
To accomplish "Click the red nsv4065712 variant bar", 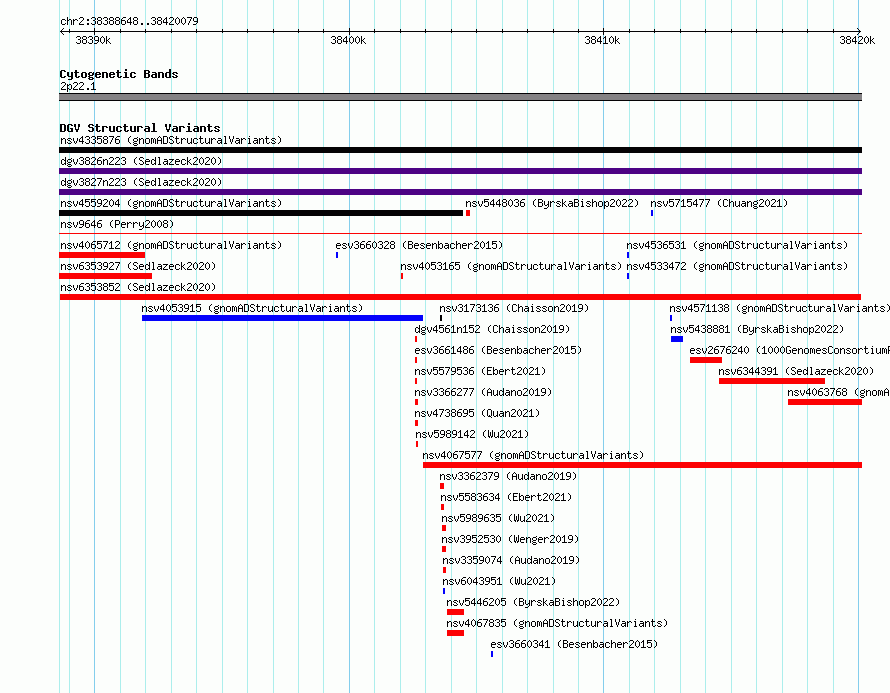I will coord(102,255).
